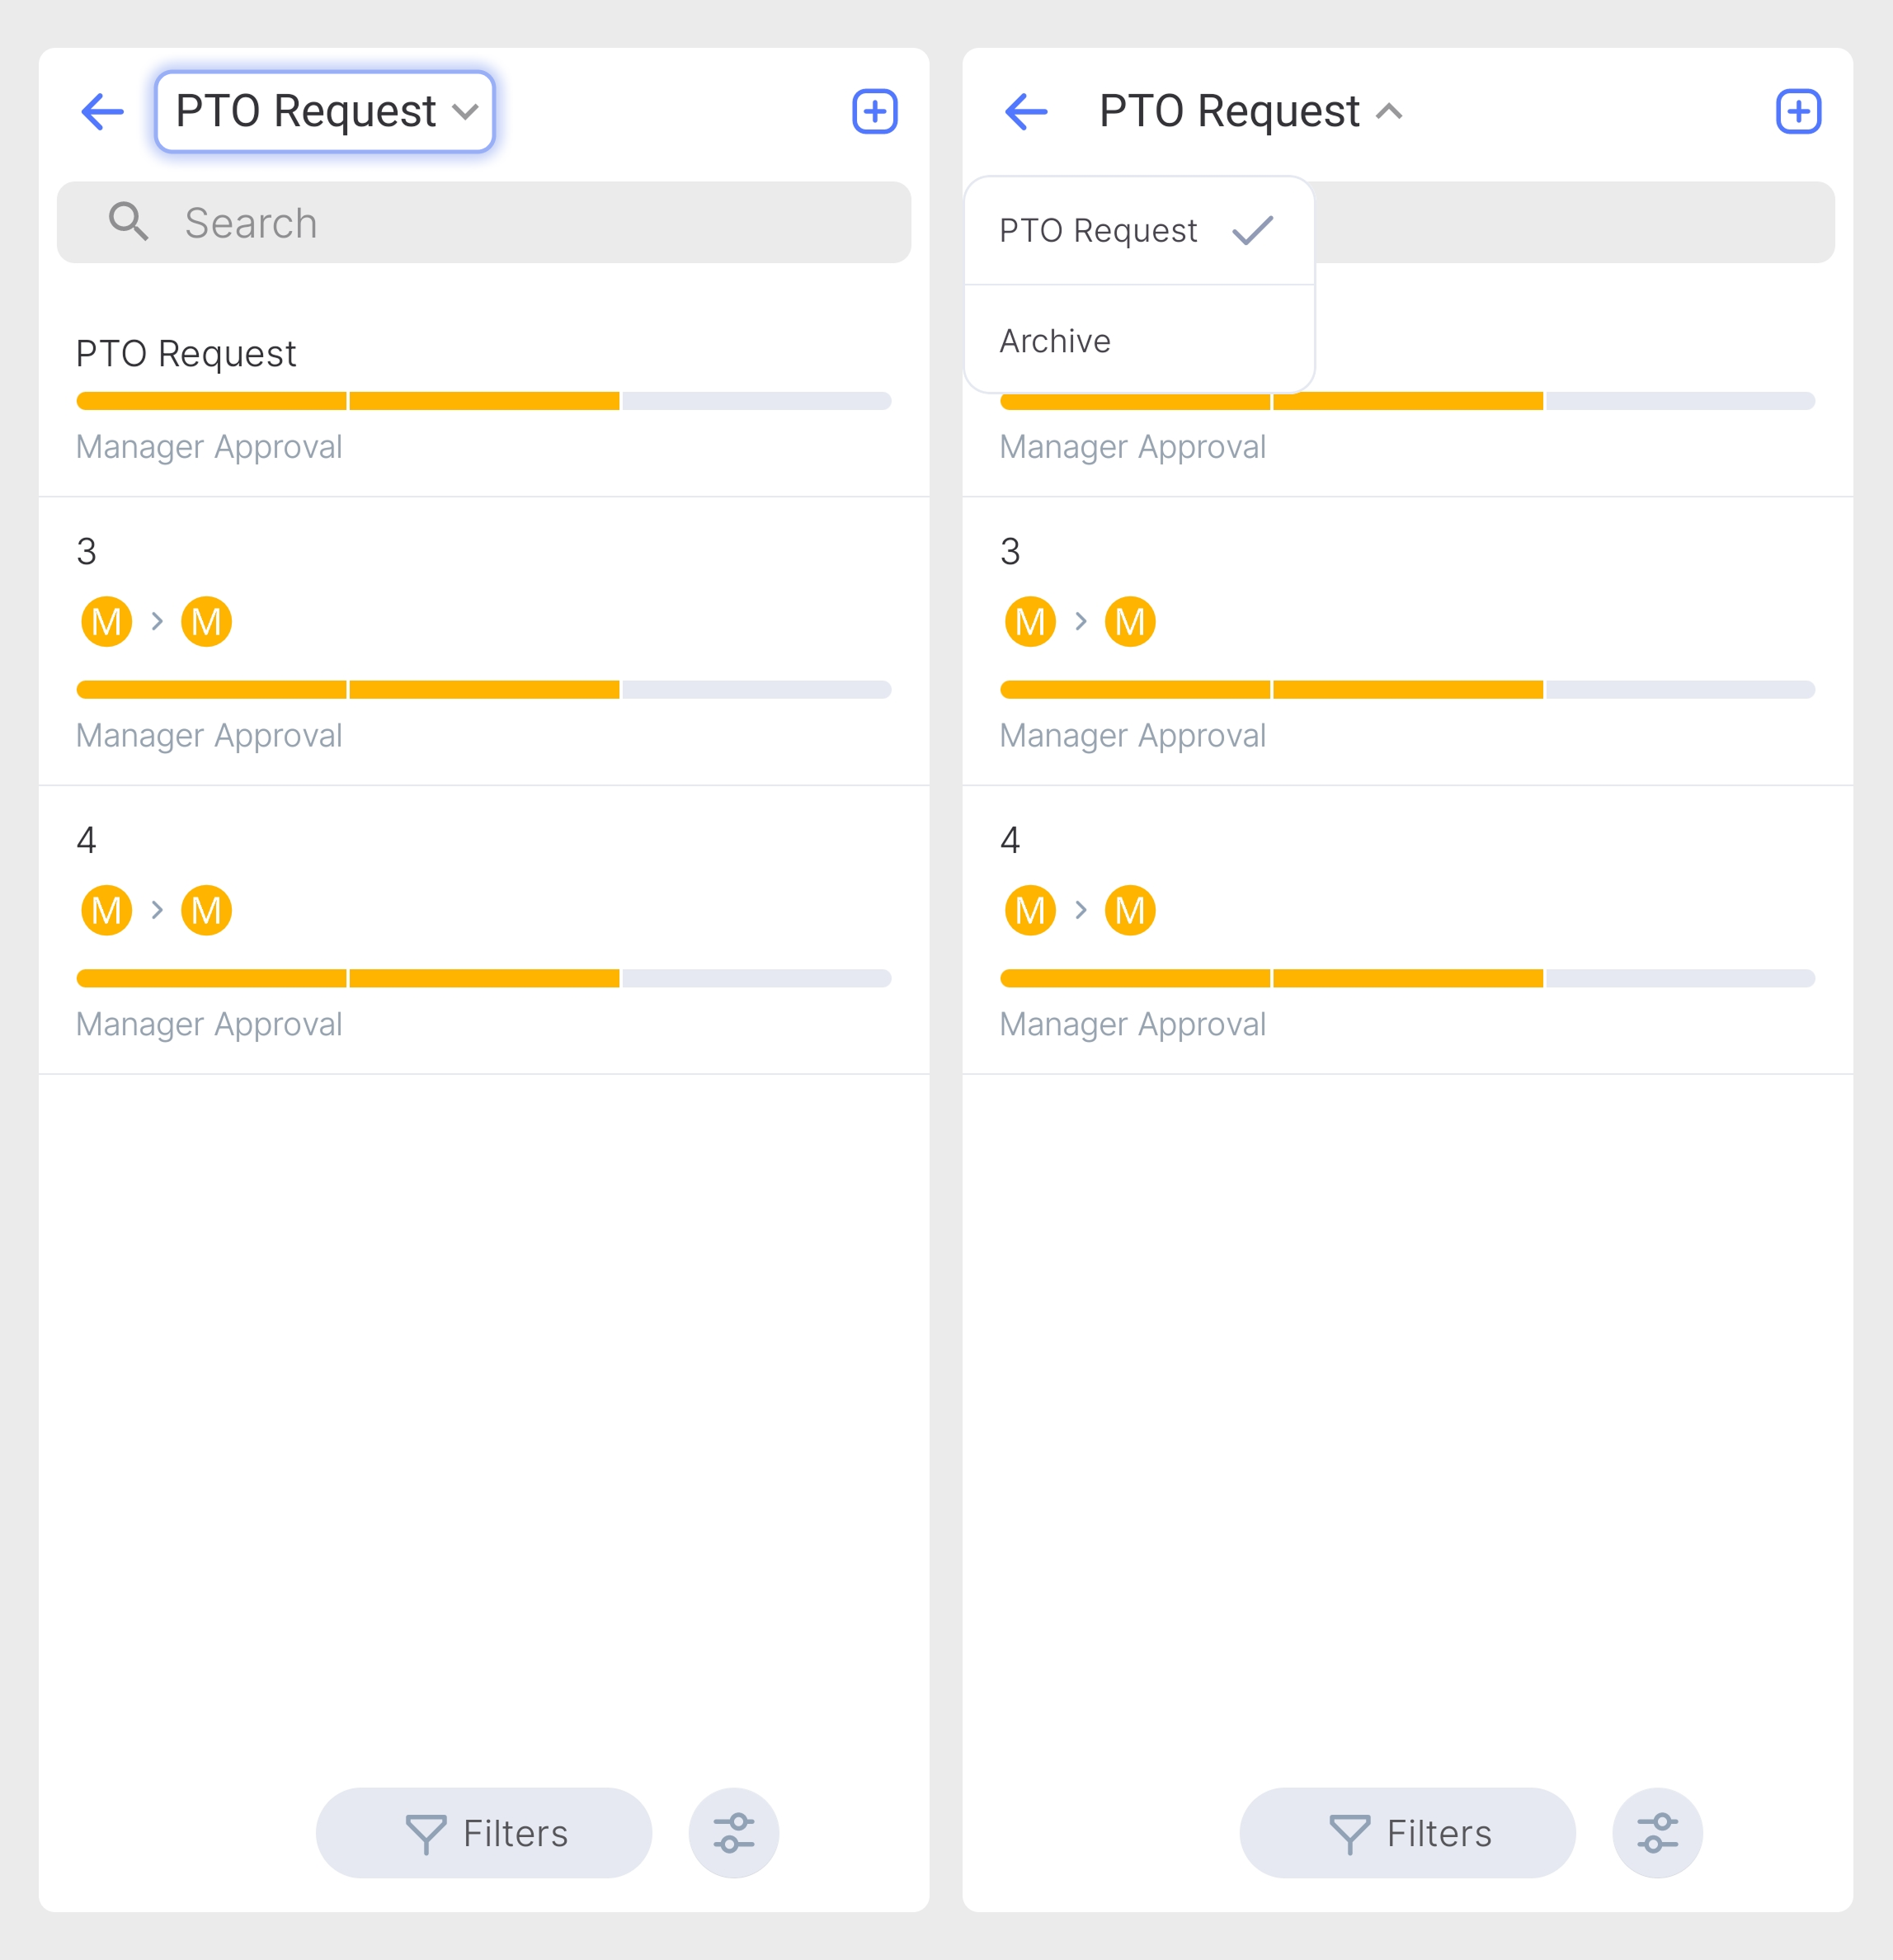Open Filters in the left panel
The image size is (1893, 1960).
click(x=484, y=1833)
